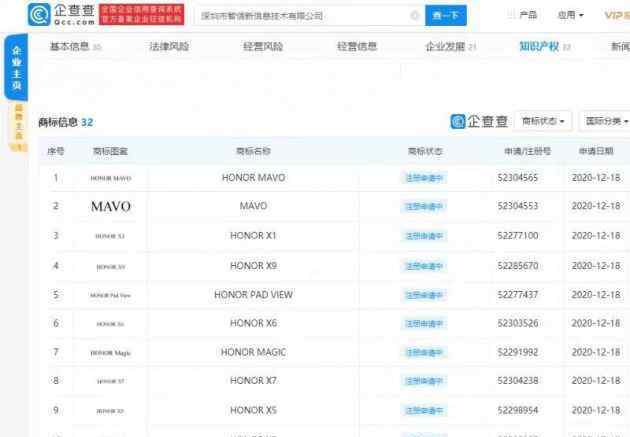Switch to the 基本信息 tab
630x437 pixels.
click(x=75, y=47)
